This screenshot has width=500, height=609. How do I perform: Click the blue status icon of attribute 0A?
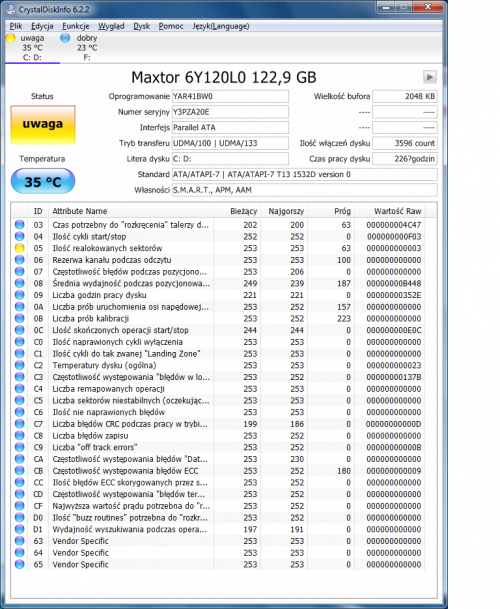pyautogui.click(x=19, y=306)
